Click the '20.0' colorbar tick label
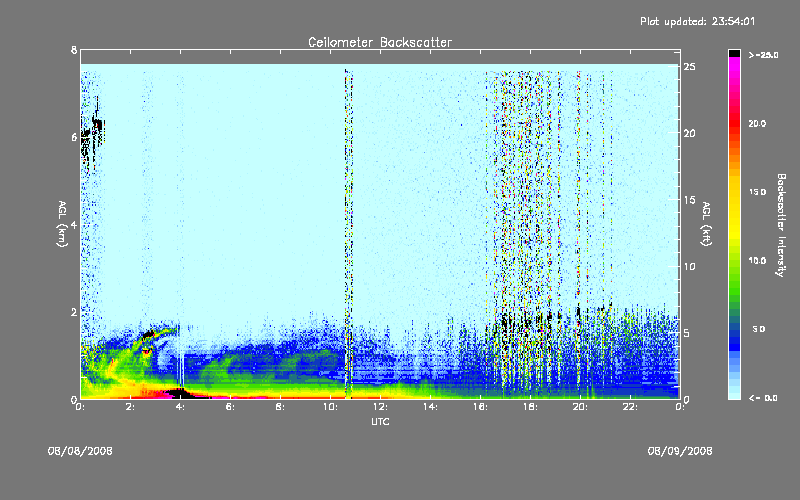Viewport: 800px width, 500px height. (757, 123)
